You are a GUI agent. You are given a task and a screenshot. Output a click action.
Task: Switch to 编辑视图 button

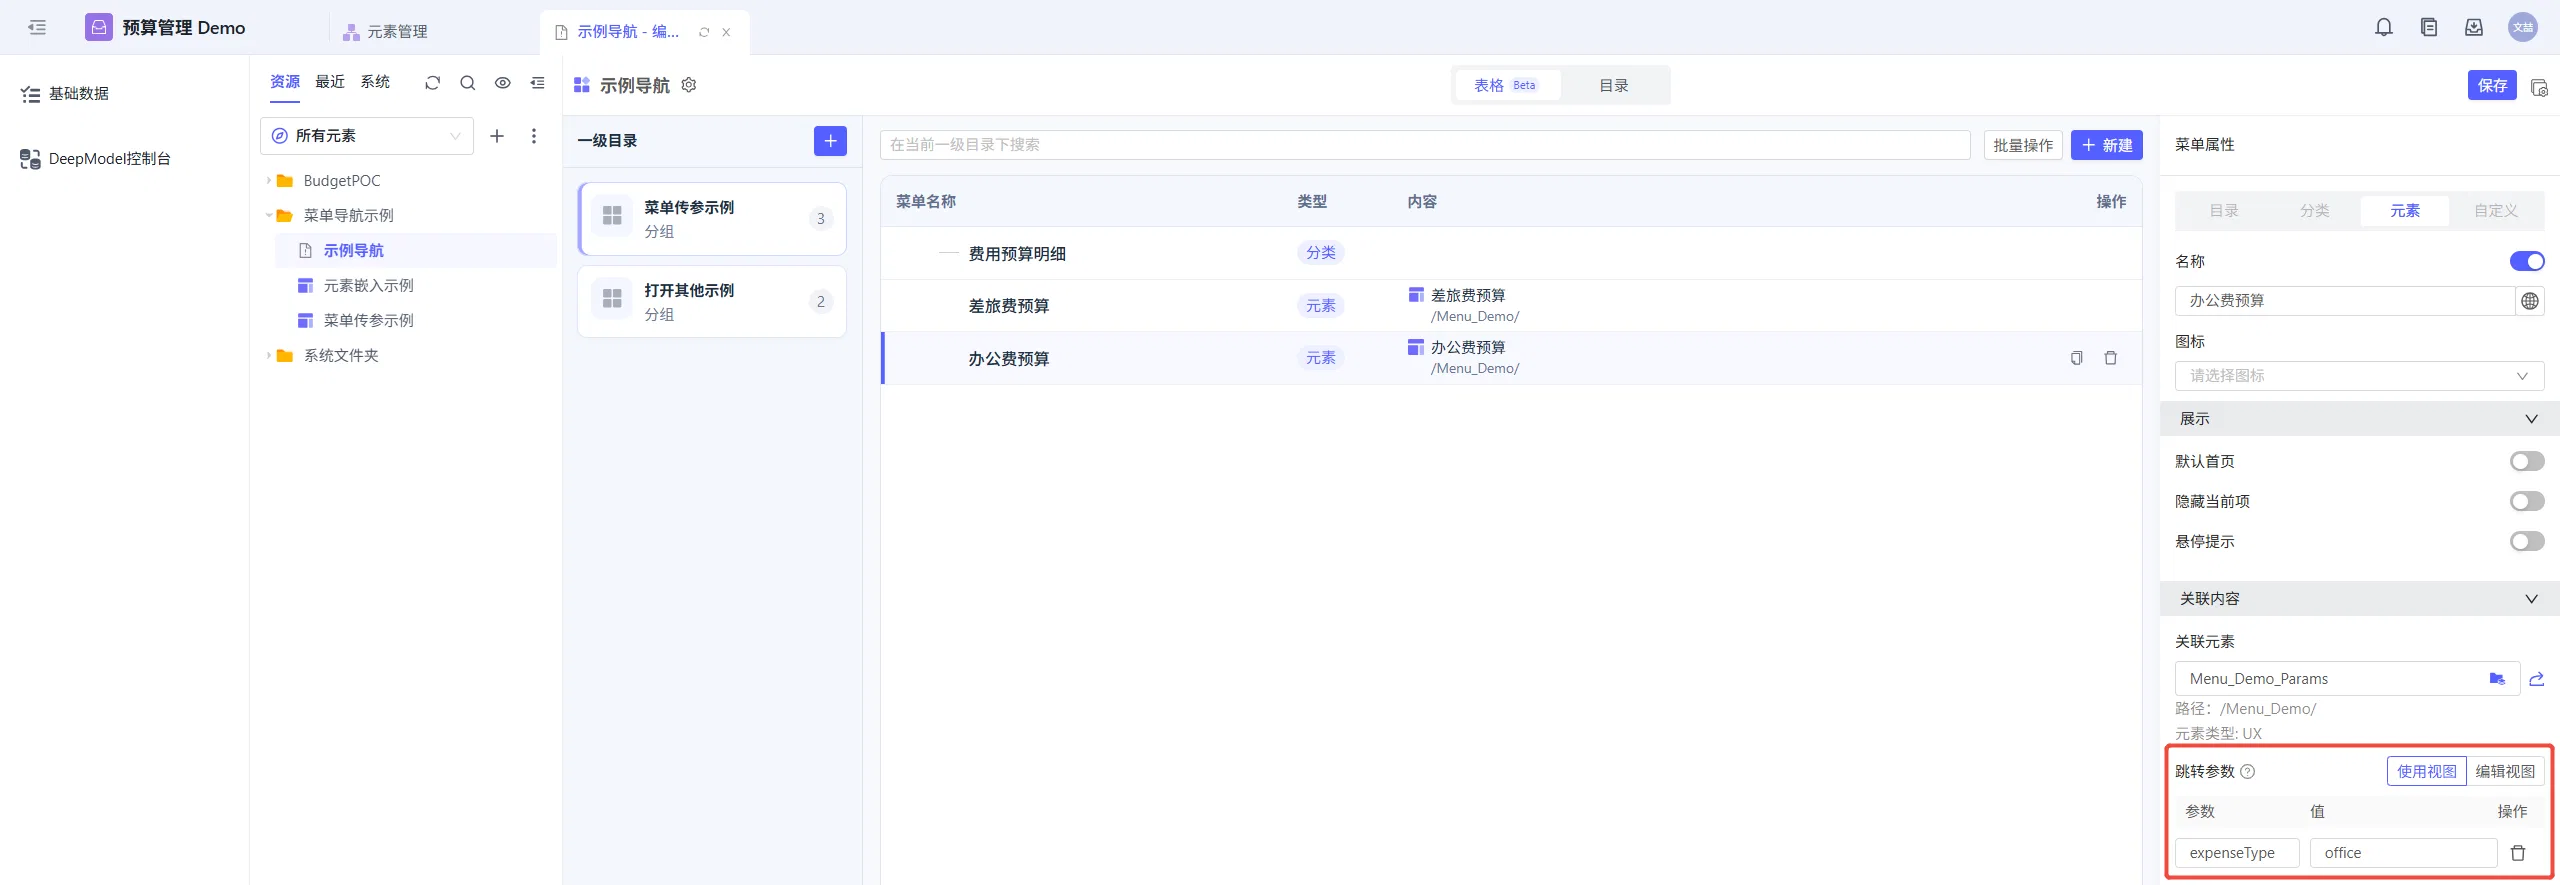pyautogui.click(x=2505, y=772)
